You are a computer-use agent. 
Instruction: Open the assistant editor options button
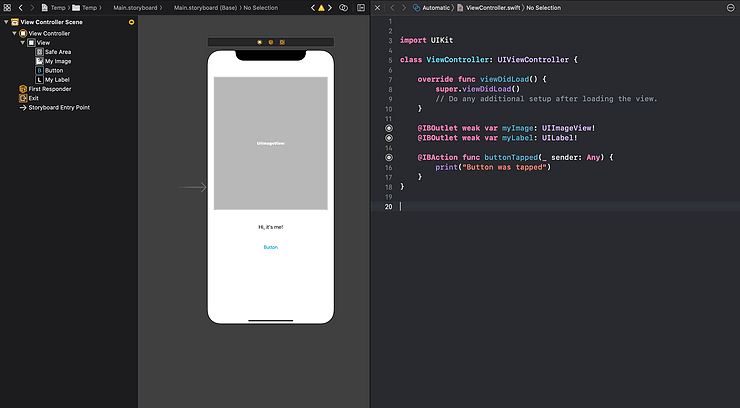344,7
